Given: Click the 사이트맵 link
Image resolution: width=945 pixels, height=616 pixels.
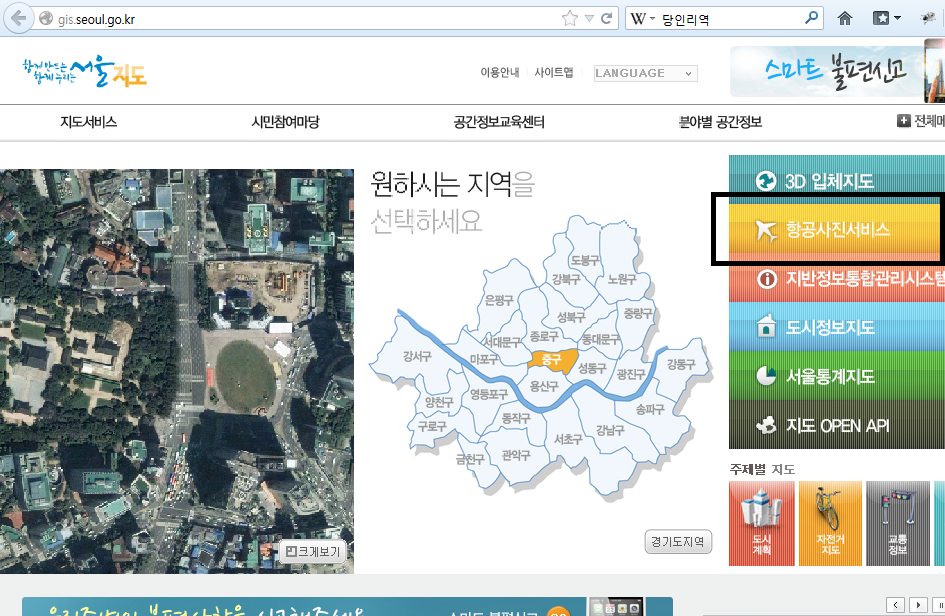Looking at the screenshot, I should click(x=554, y=73).
